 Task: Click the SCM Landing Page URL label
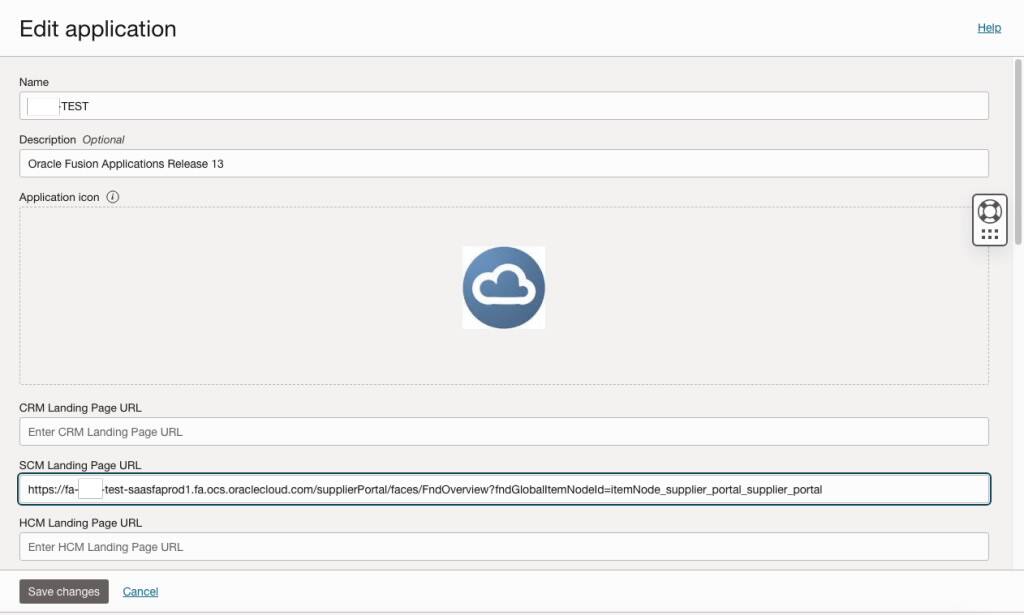pos(82,466)
